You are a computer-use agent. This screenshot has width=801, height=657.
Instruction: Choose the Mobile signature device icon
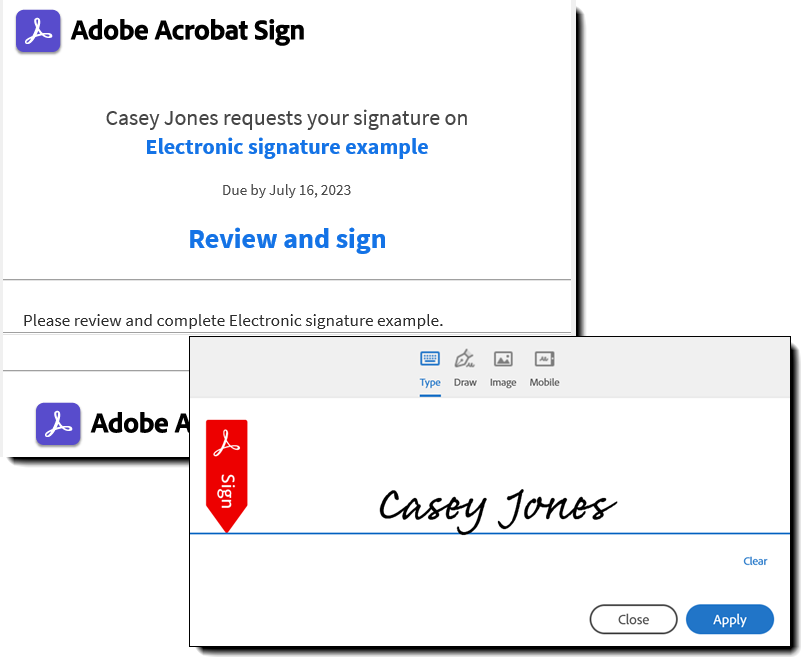[x=544, y=357]
